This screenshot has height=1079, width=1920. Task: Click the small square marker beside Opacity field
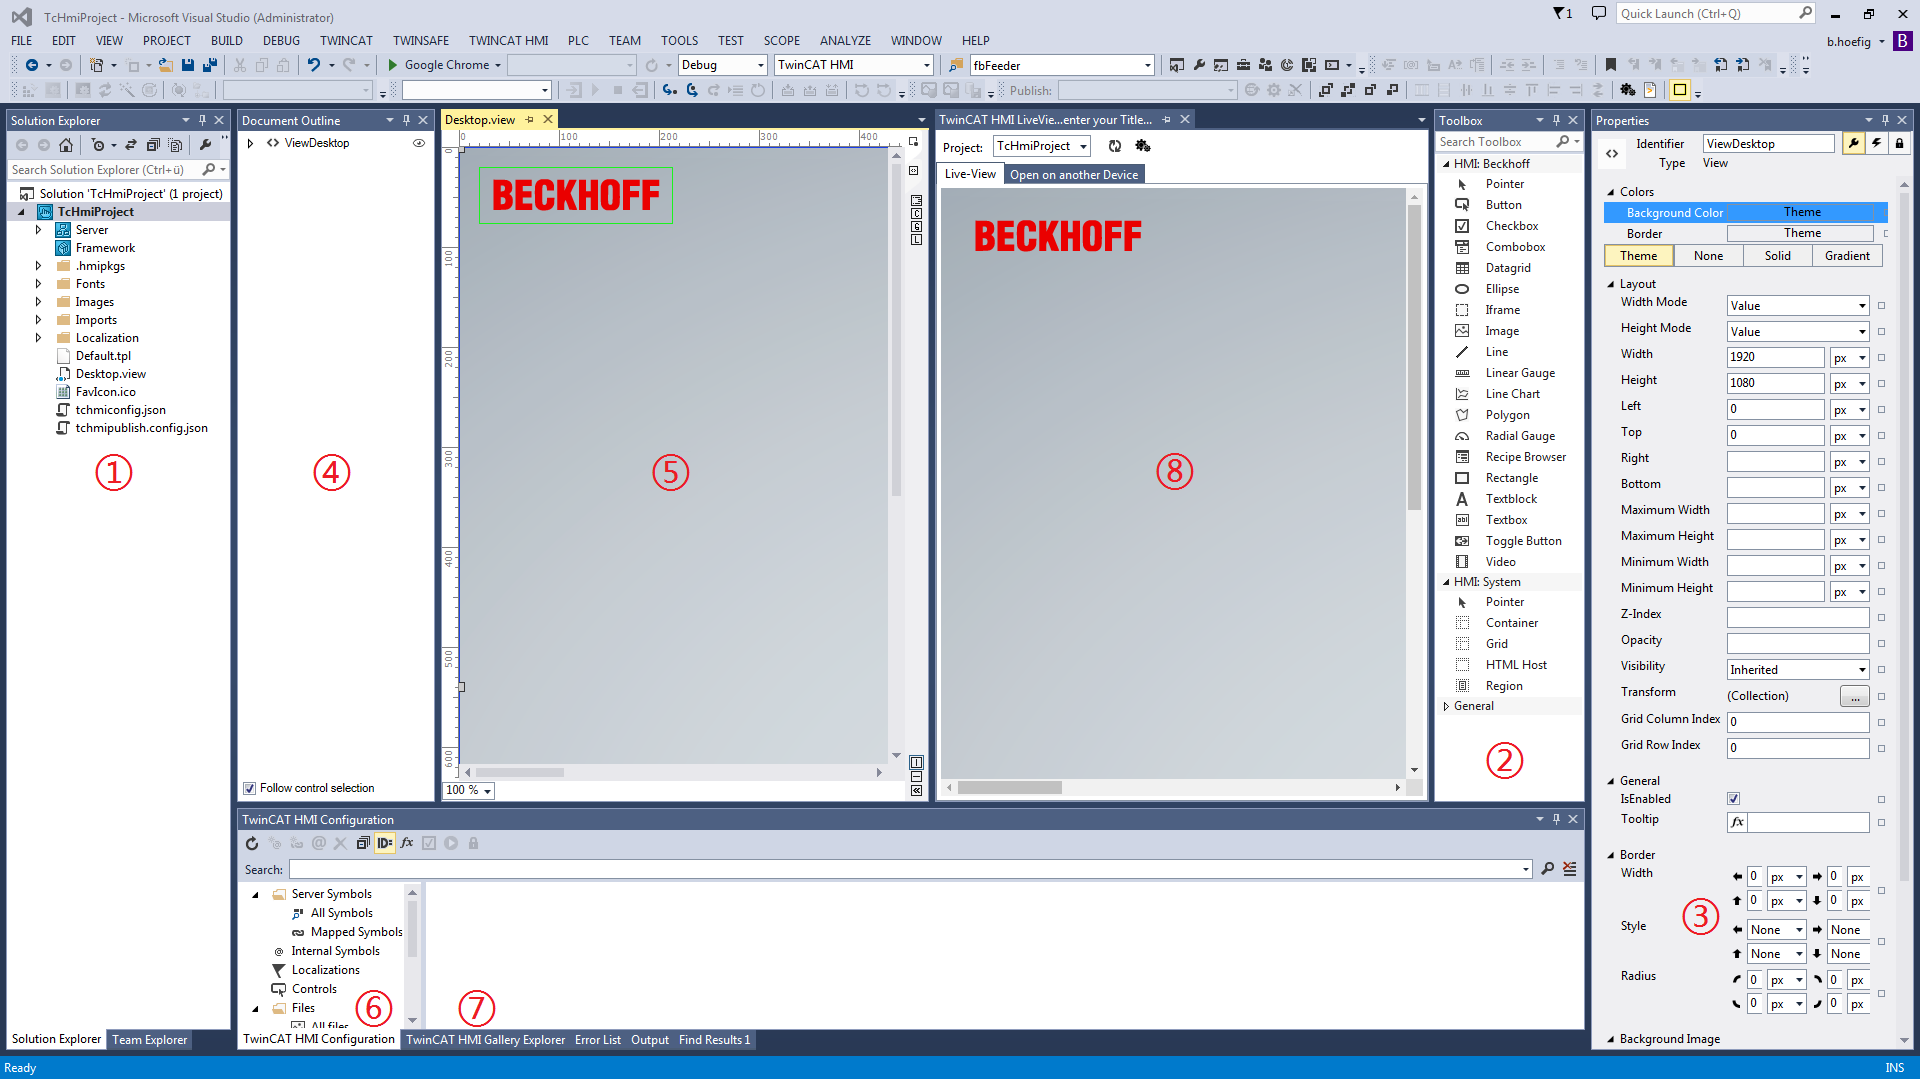point(1881,644)
